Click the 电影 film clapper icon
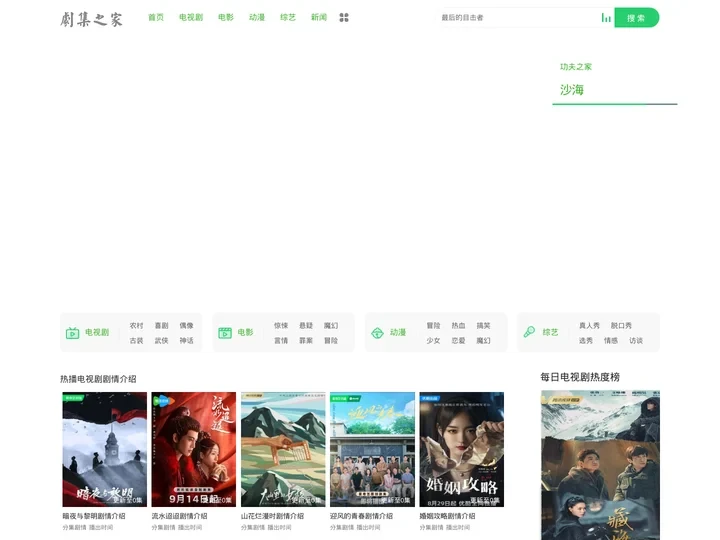The image size is (720, 540). click(225, 333)
